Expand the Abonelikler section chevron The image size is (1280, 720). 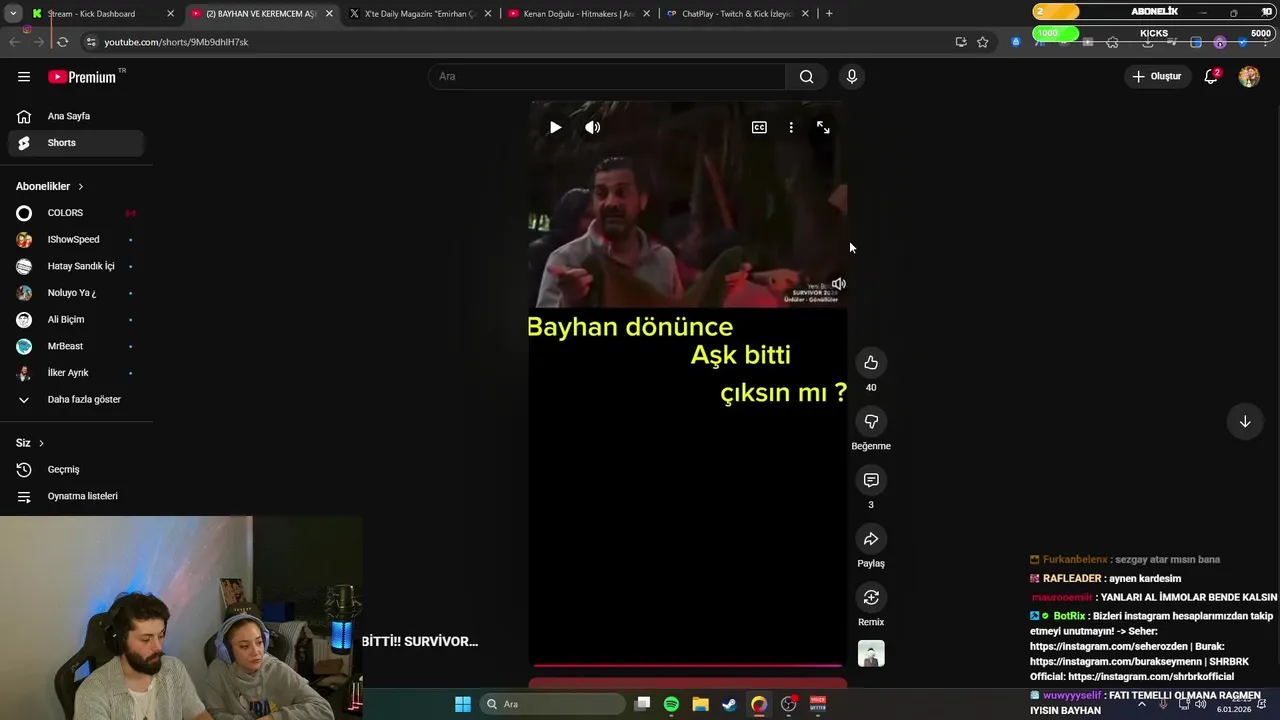pos(81,187)
